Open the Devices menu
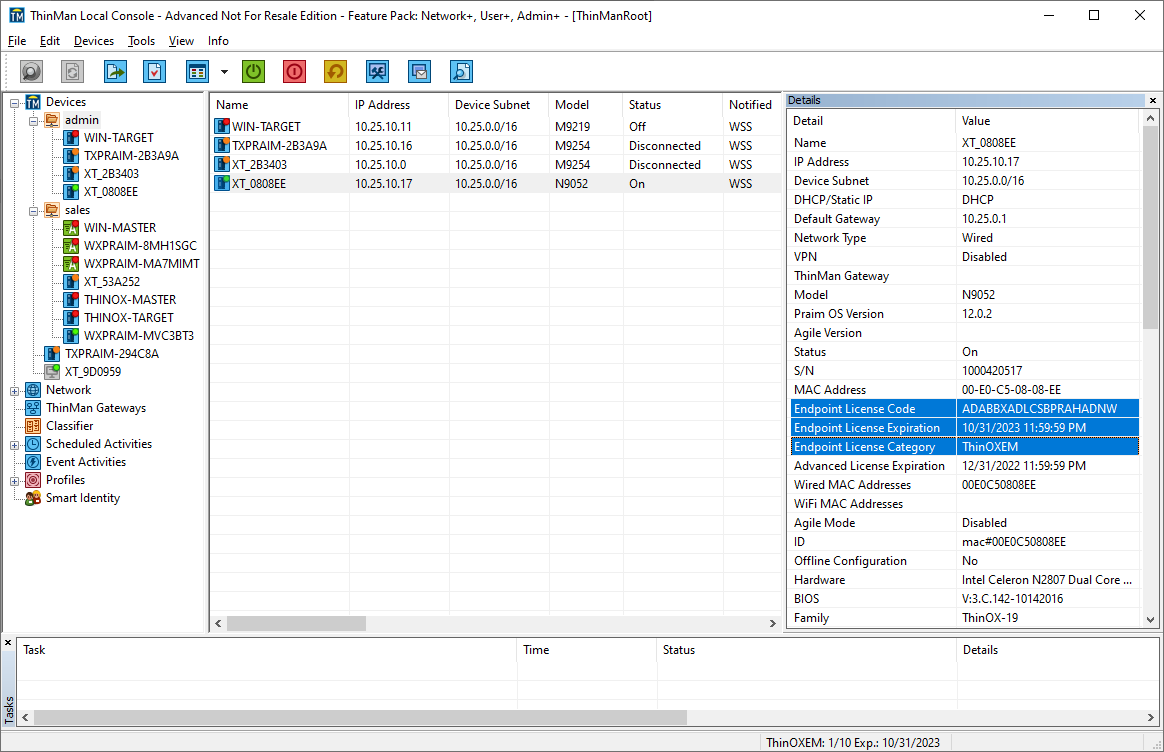Viewport: 1164px width, 752px height. coord(94,41)
